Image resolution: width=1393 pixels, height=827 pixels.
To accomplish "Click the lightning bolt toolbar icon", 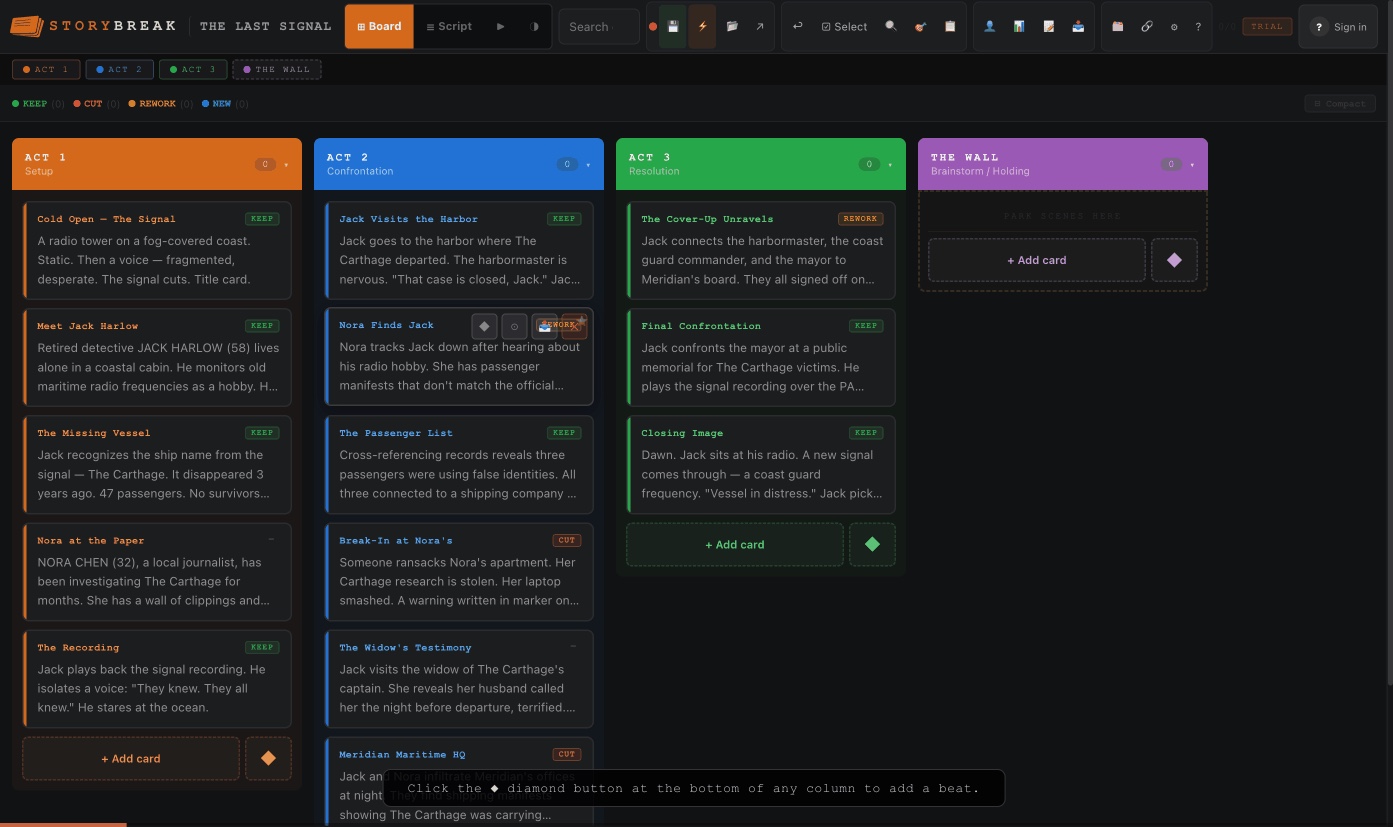I will point(702,27).
